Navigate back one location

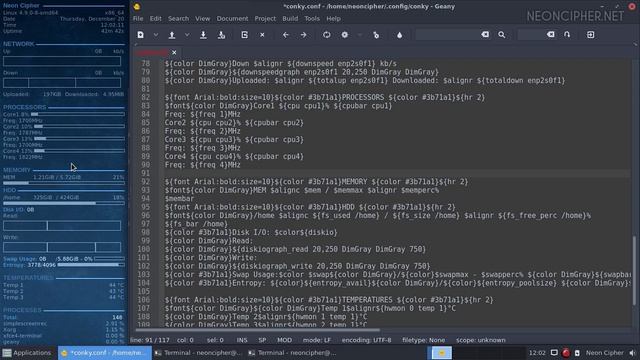[286, 35]
